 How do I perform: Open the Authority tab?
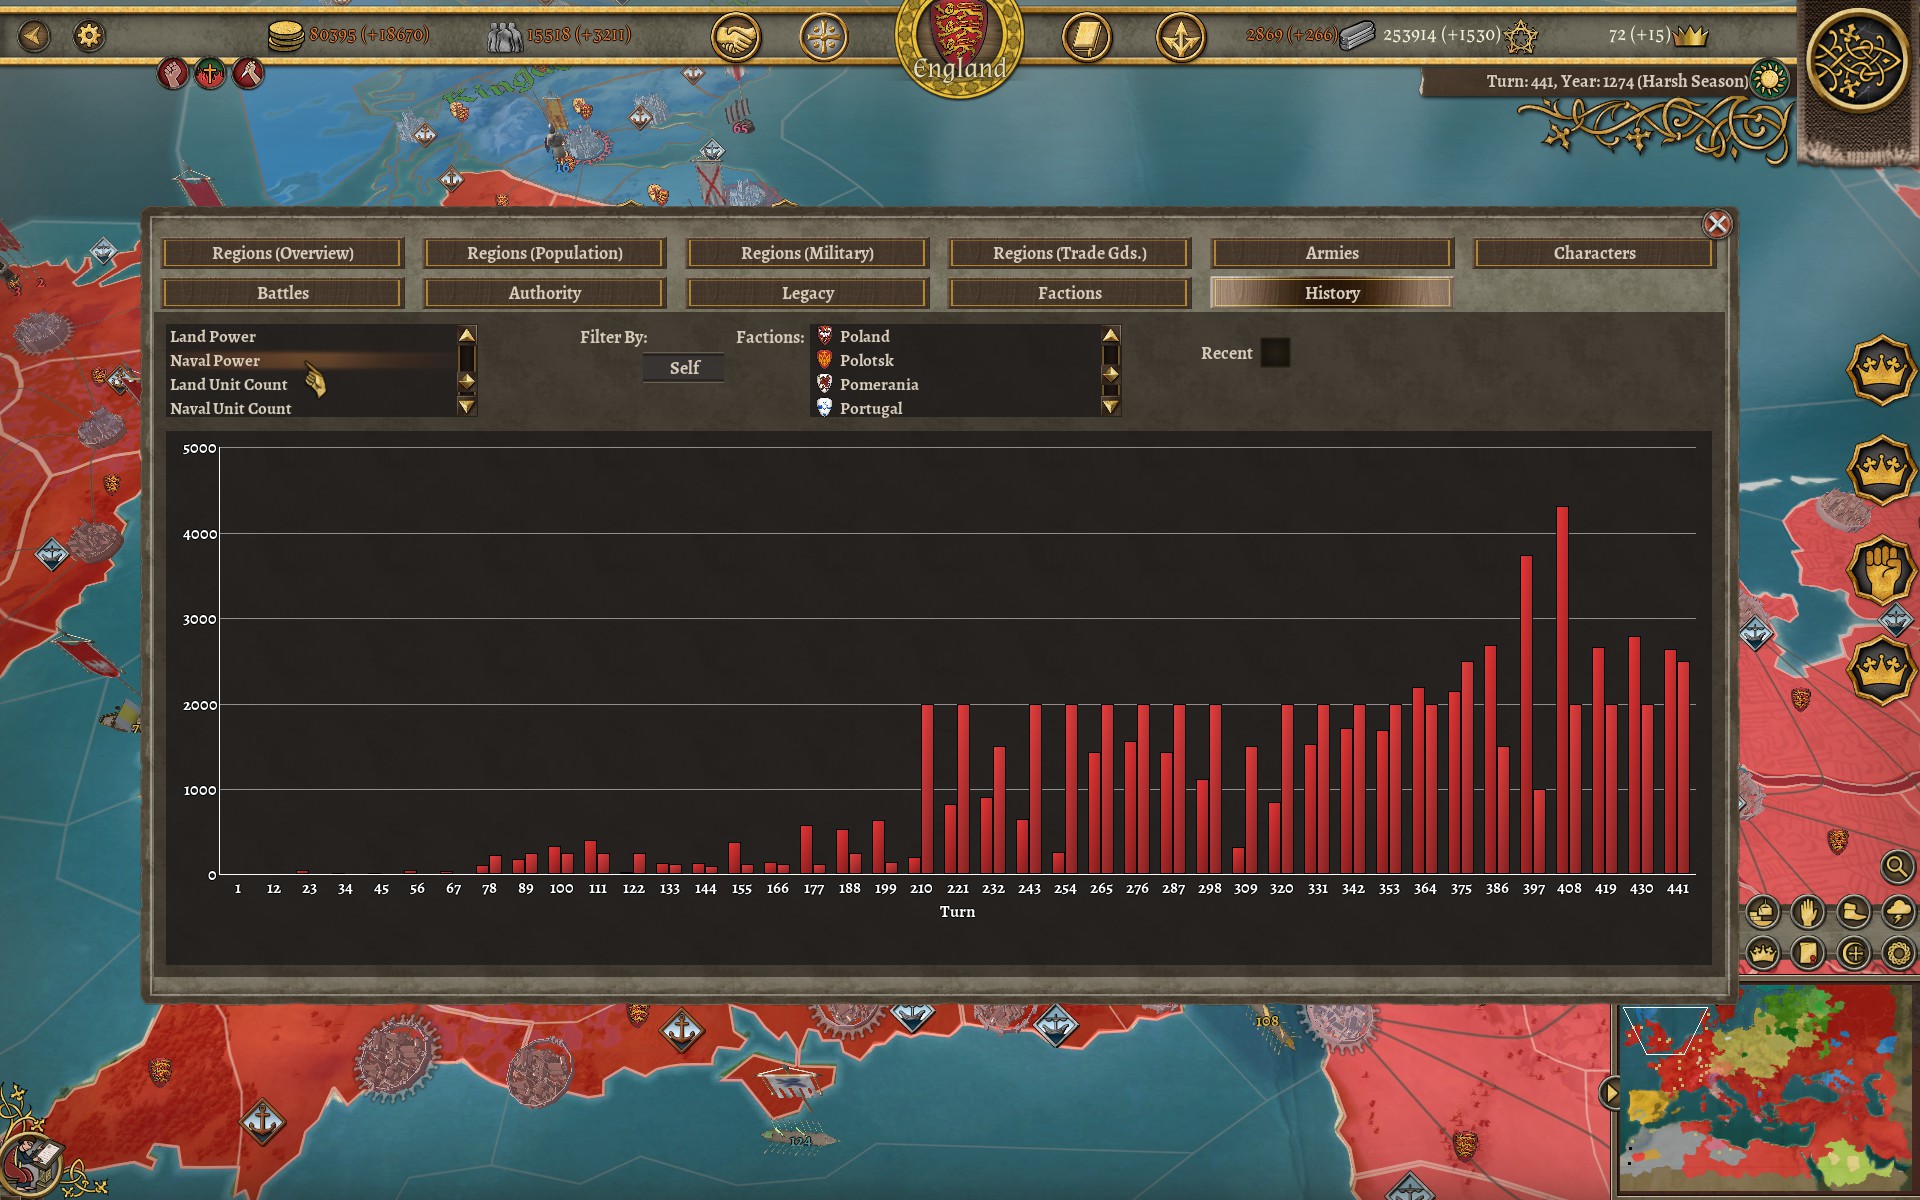click(545, 293)
